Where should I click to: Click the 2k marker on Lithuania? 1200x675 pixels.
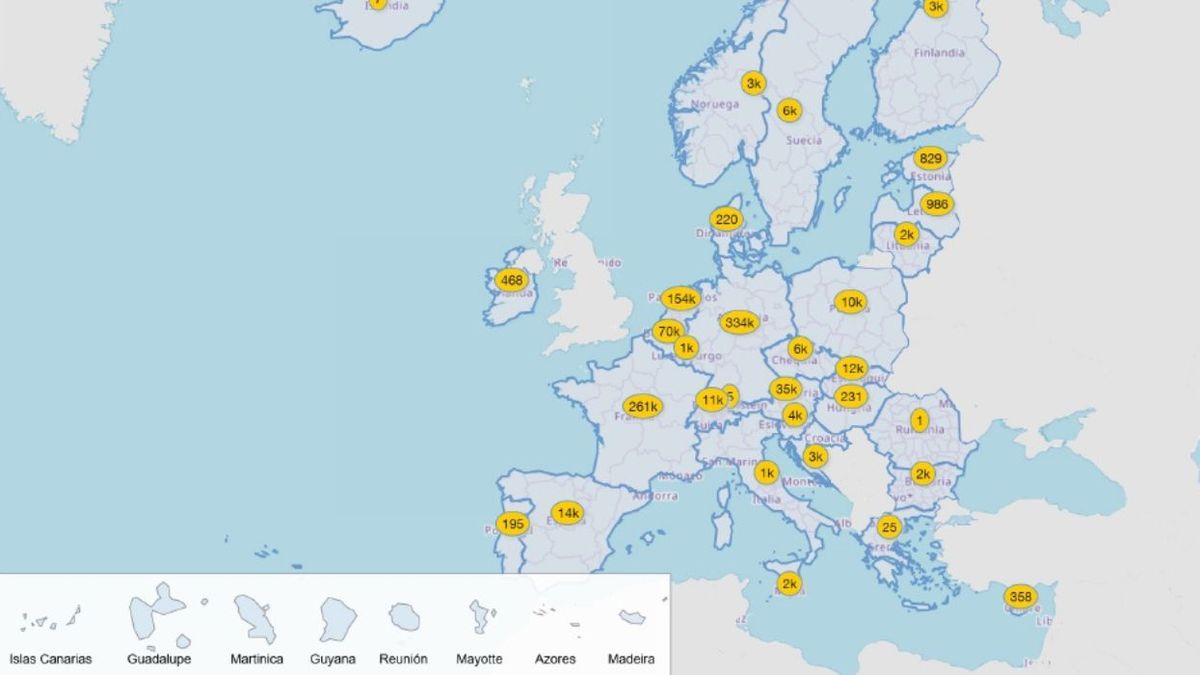coord(906,236)
